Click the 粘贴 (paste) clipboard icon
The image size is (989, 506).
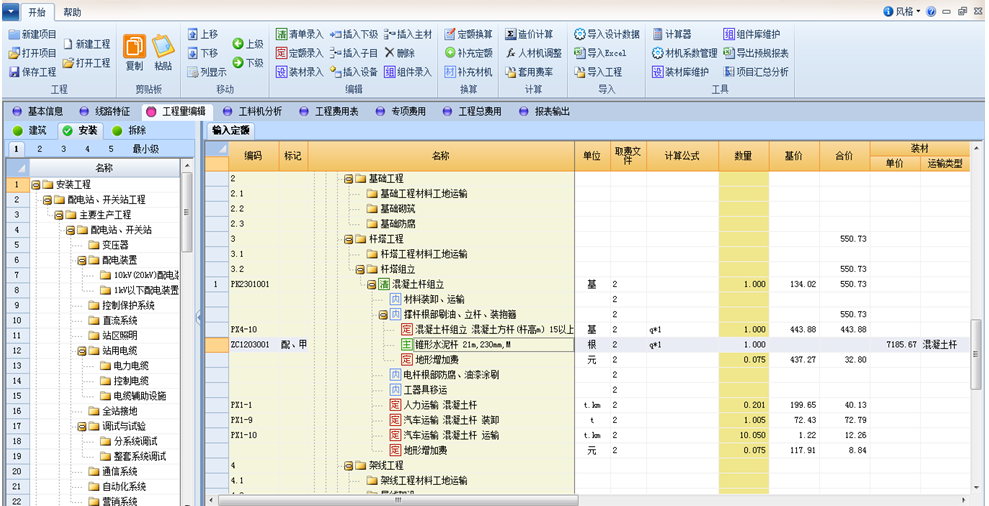[x=163, y=47]
